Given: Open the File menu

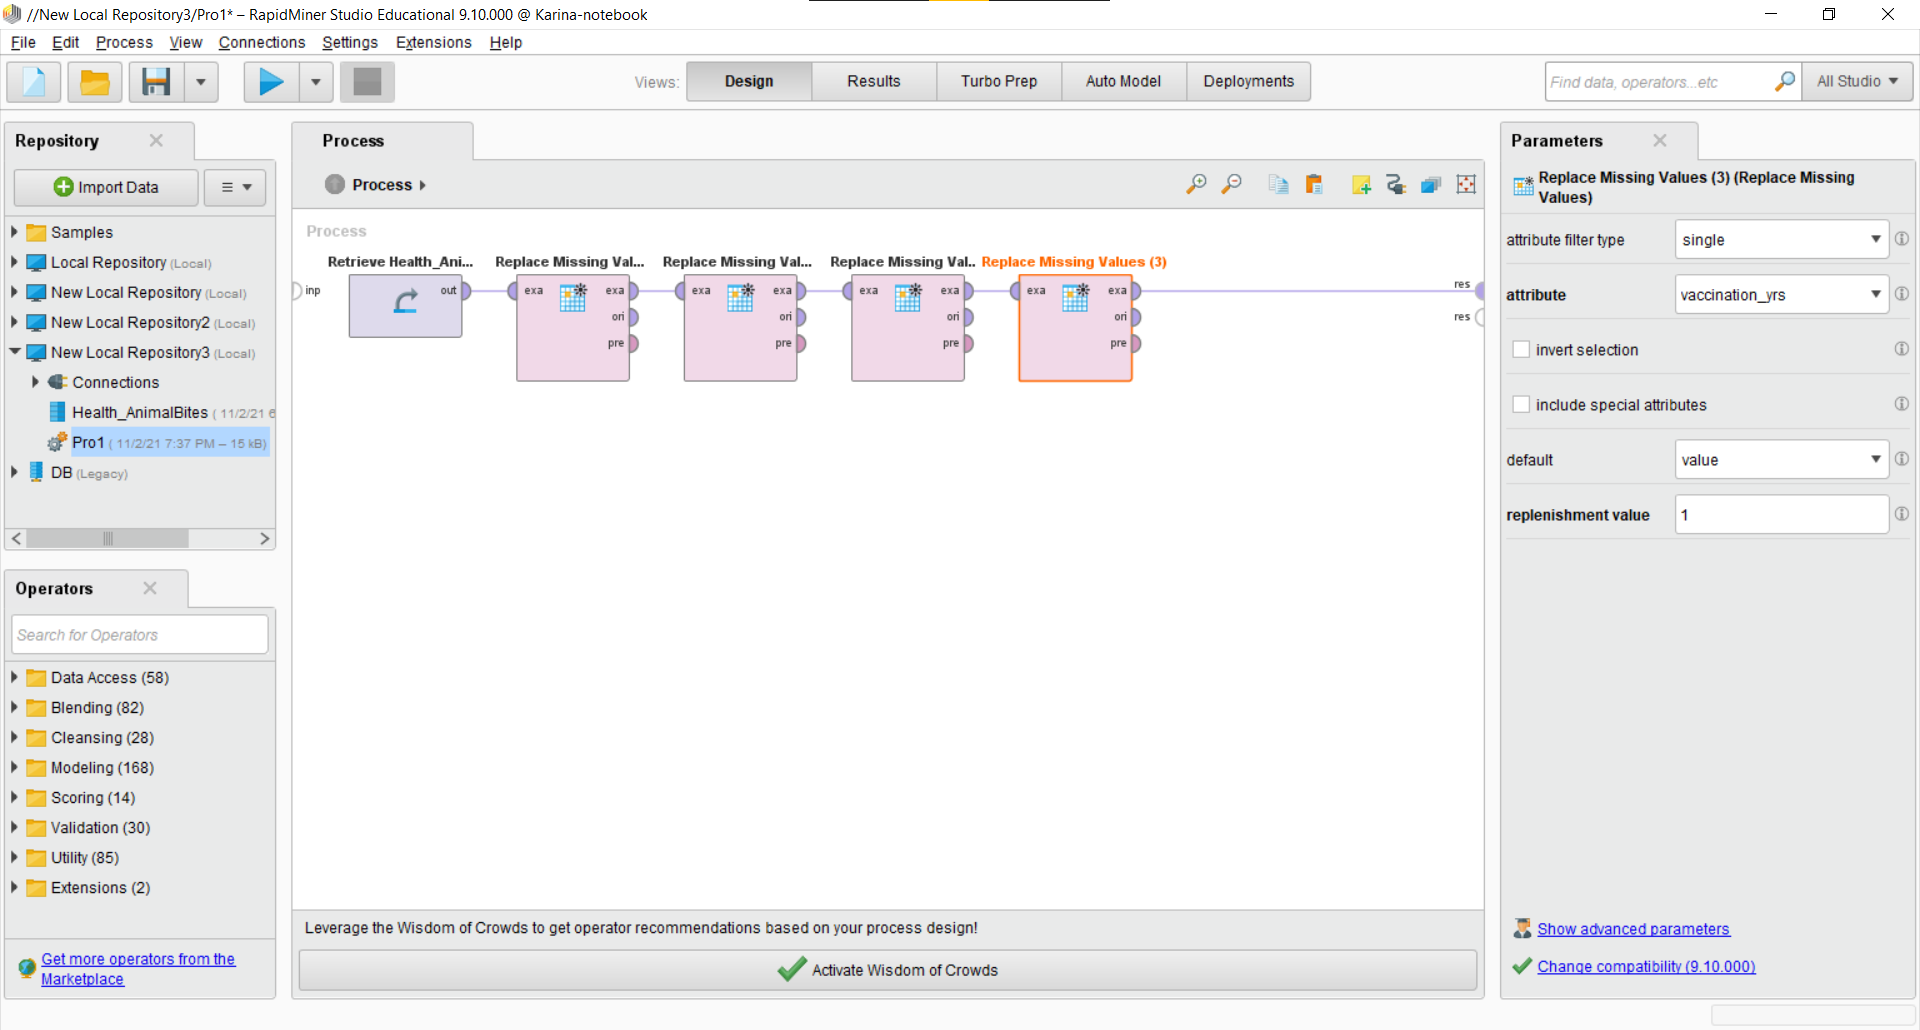Looking at the screenshot, I should coord(23,42).
